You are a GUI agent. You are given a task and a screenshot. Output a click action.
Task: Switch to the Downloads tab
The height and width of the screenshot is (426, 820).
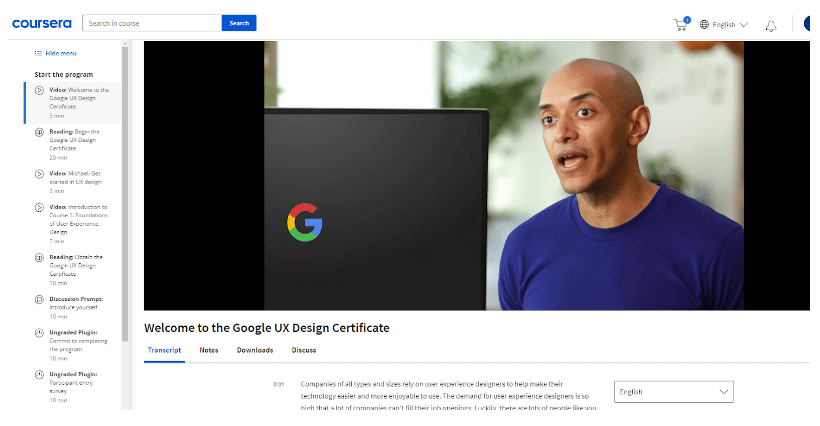255,350
